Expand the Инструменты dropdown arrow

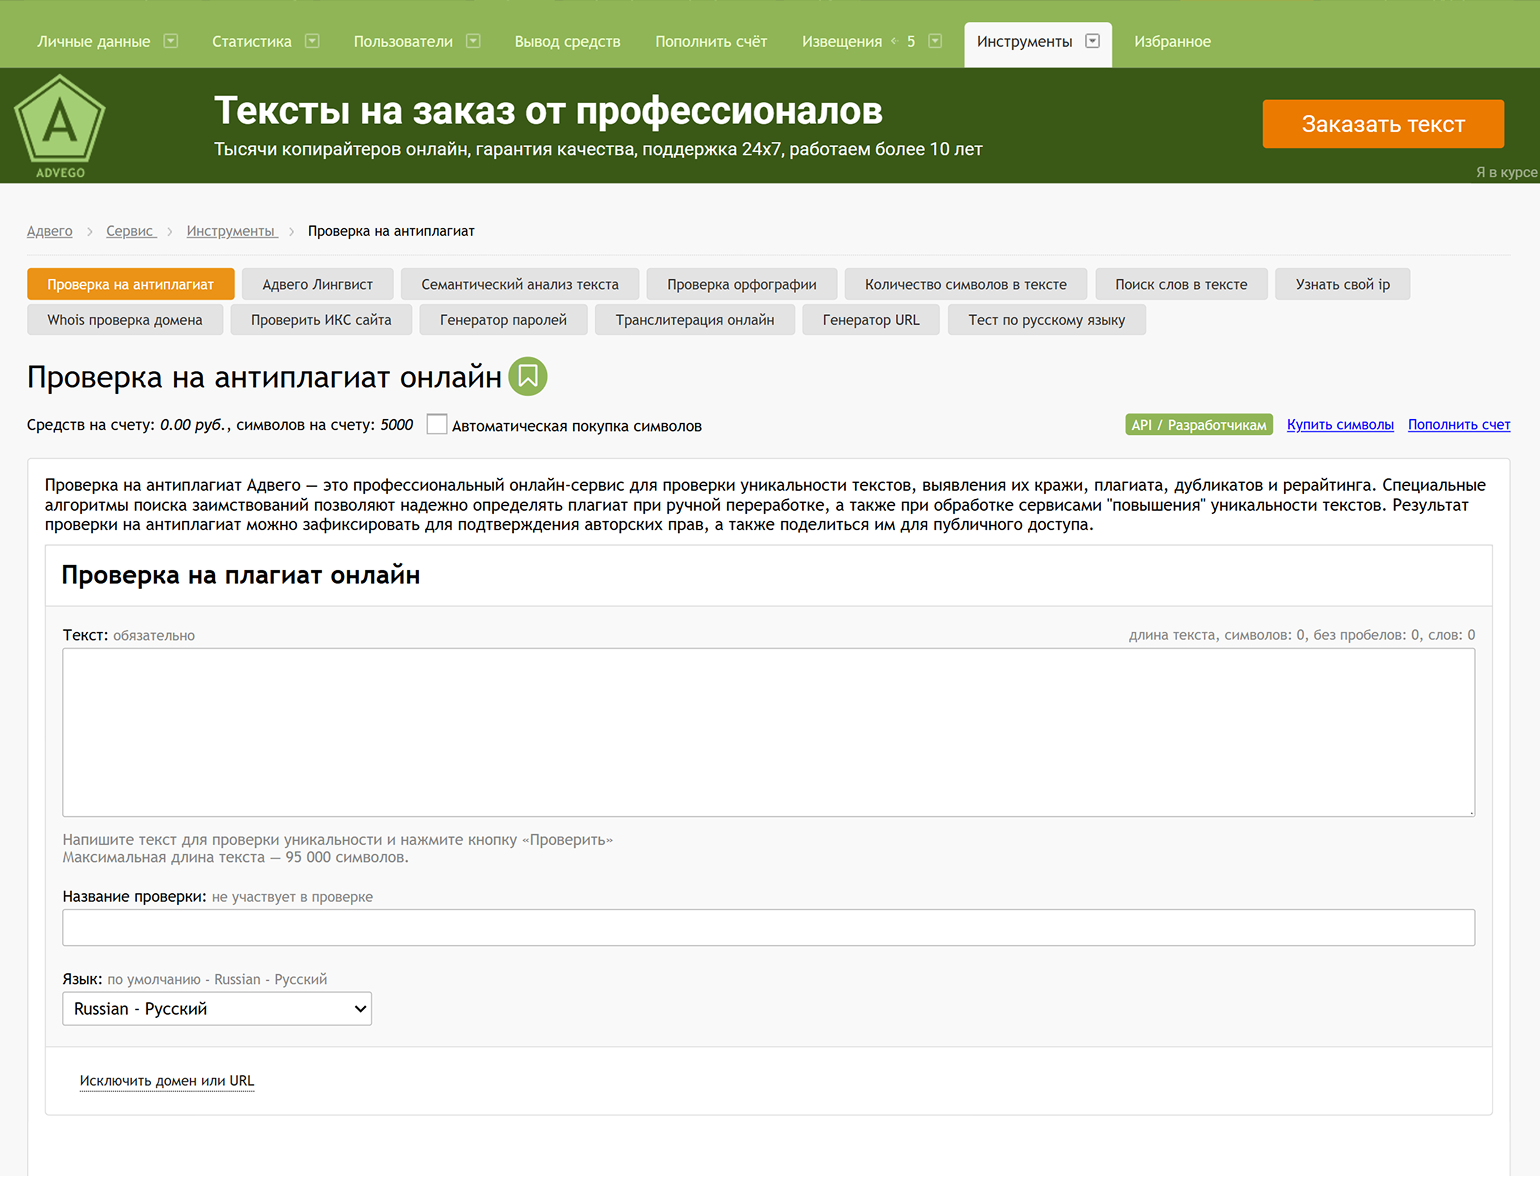point(1093,41)
